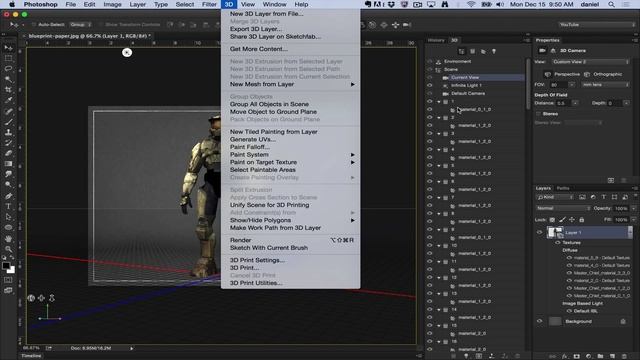Add a layer mask from Layers panel
Image resolution: width=640 pixels, height=360 pixels.
576,356
